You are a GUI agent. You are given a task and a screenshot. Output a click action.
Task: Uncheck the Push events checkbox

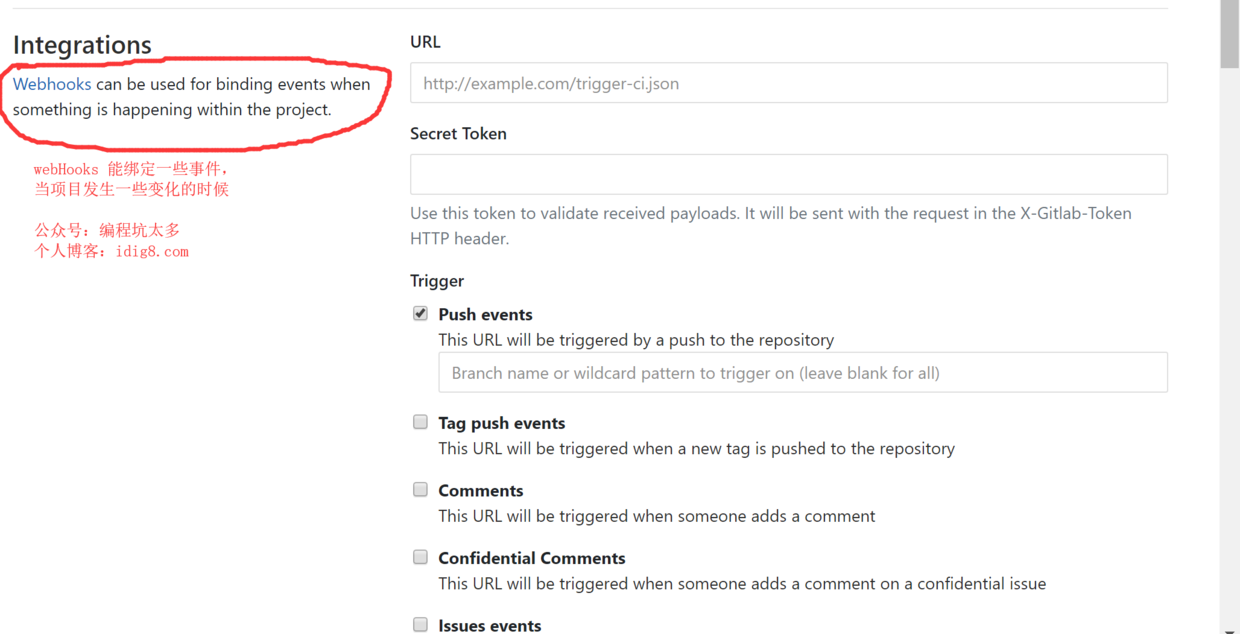pyautogui.click(x=420, y=312)
